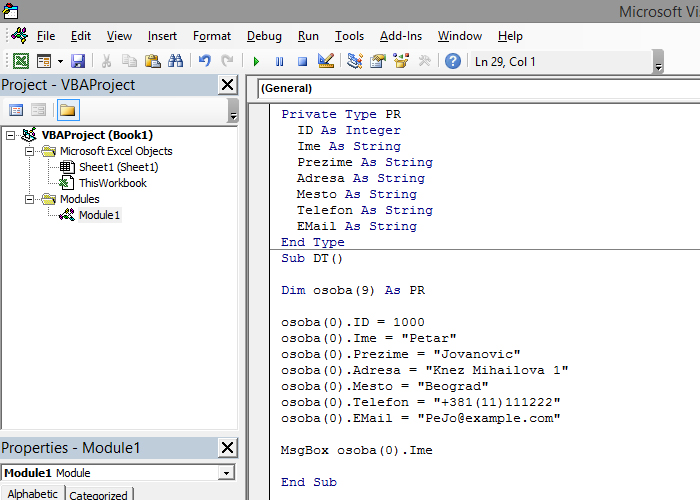
Task: Click the Find binoculars icon
Action: point(176,62)
